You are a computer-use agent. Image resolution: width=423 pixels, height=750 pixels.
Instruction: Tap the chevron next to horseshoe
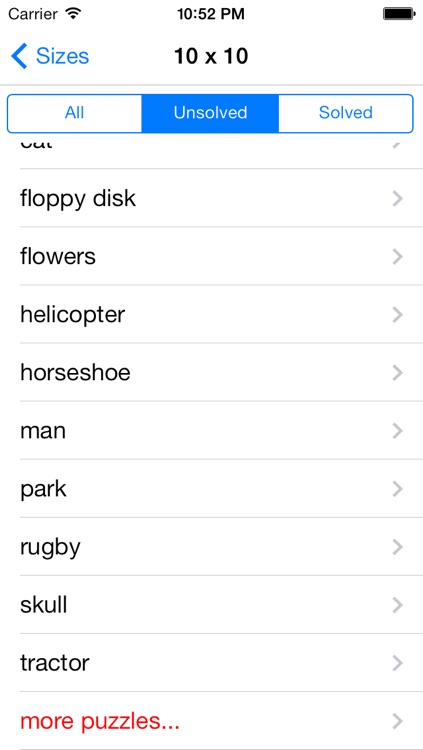coord(397,373)
